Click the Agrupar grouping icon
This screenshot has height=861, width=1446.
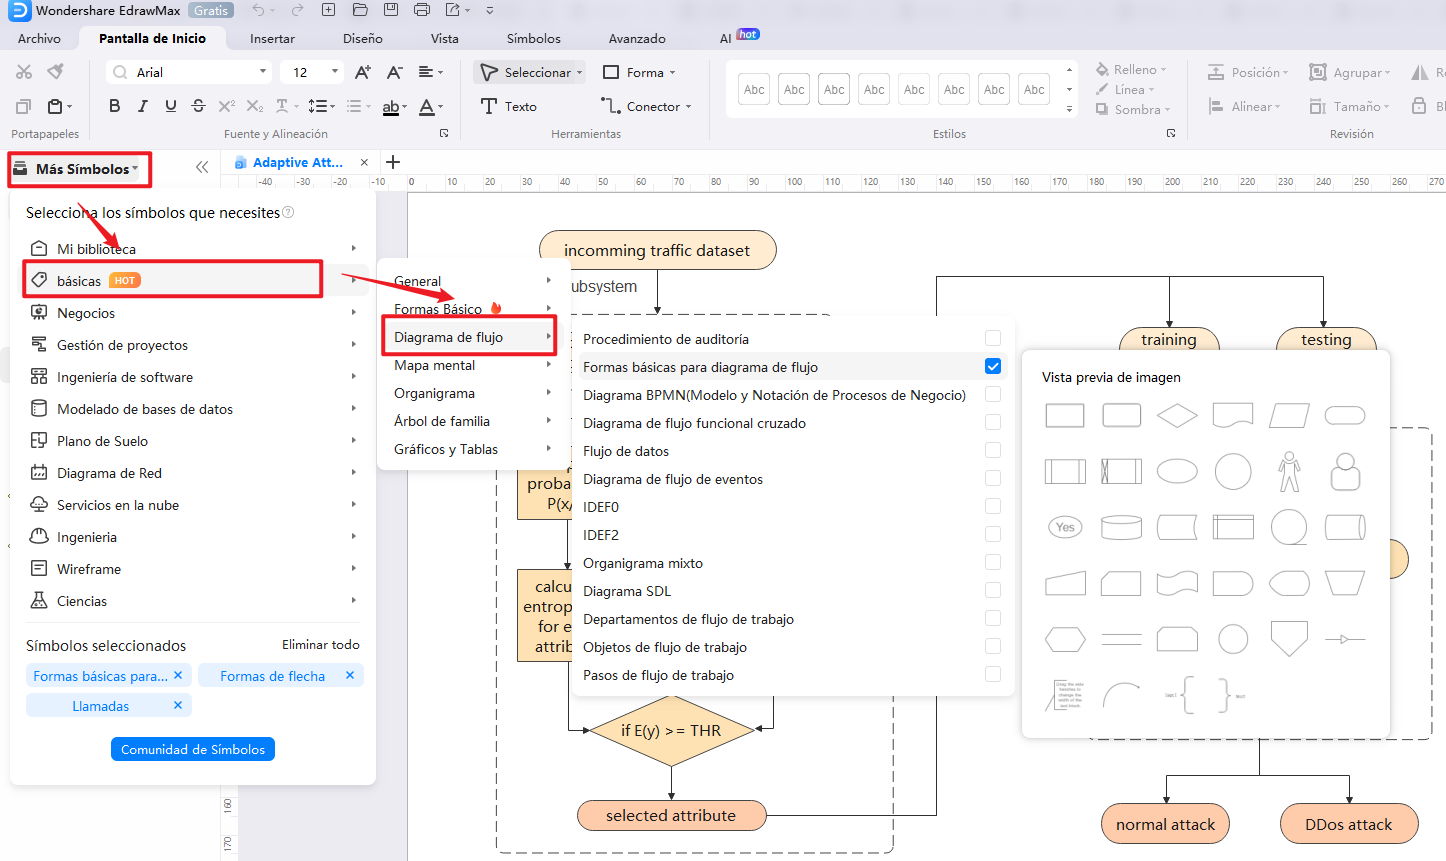(x=1318, y=72)
